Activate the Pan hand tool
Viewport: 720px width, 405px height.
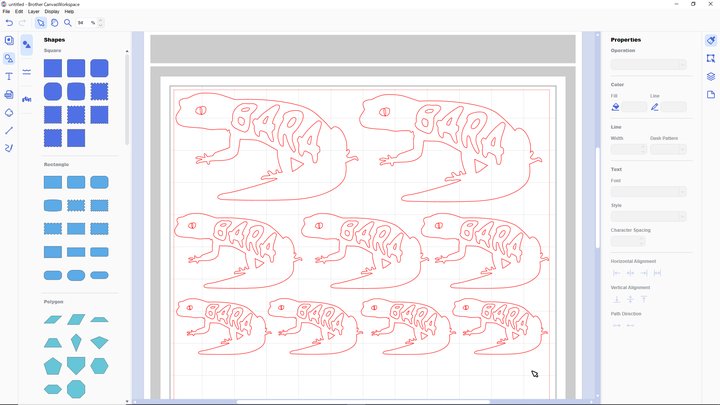(x=55, y=22)
